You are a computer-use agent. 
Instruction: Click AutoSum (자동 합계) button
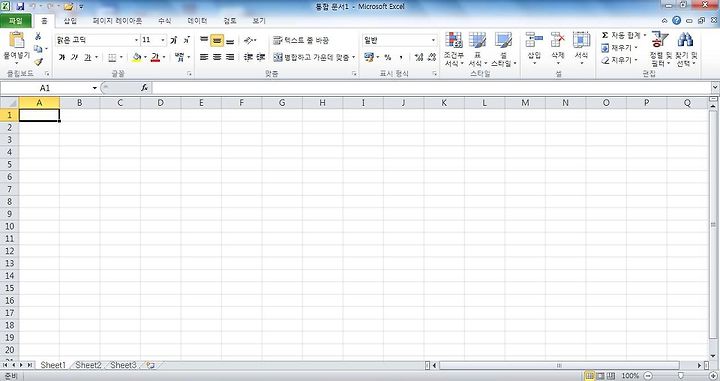click(x=623, y=35)
